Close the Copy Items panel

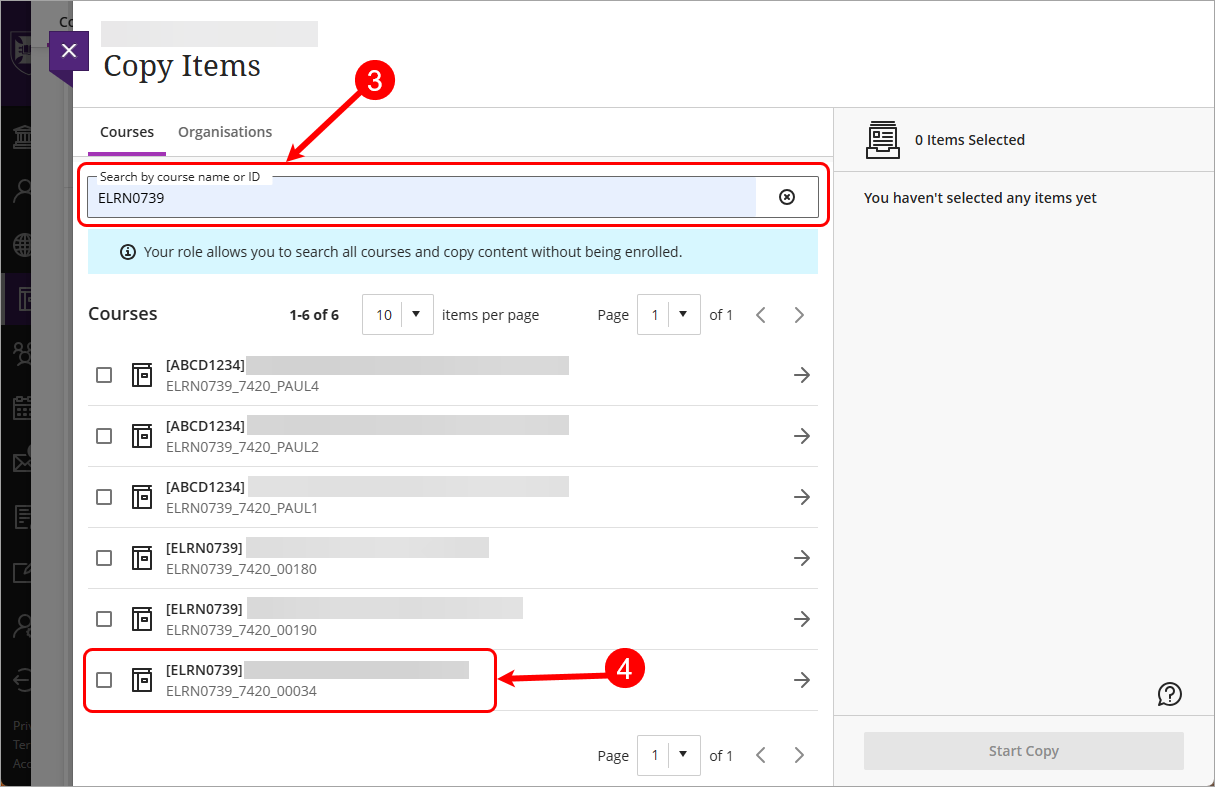click(68, 51)
